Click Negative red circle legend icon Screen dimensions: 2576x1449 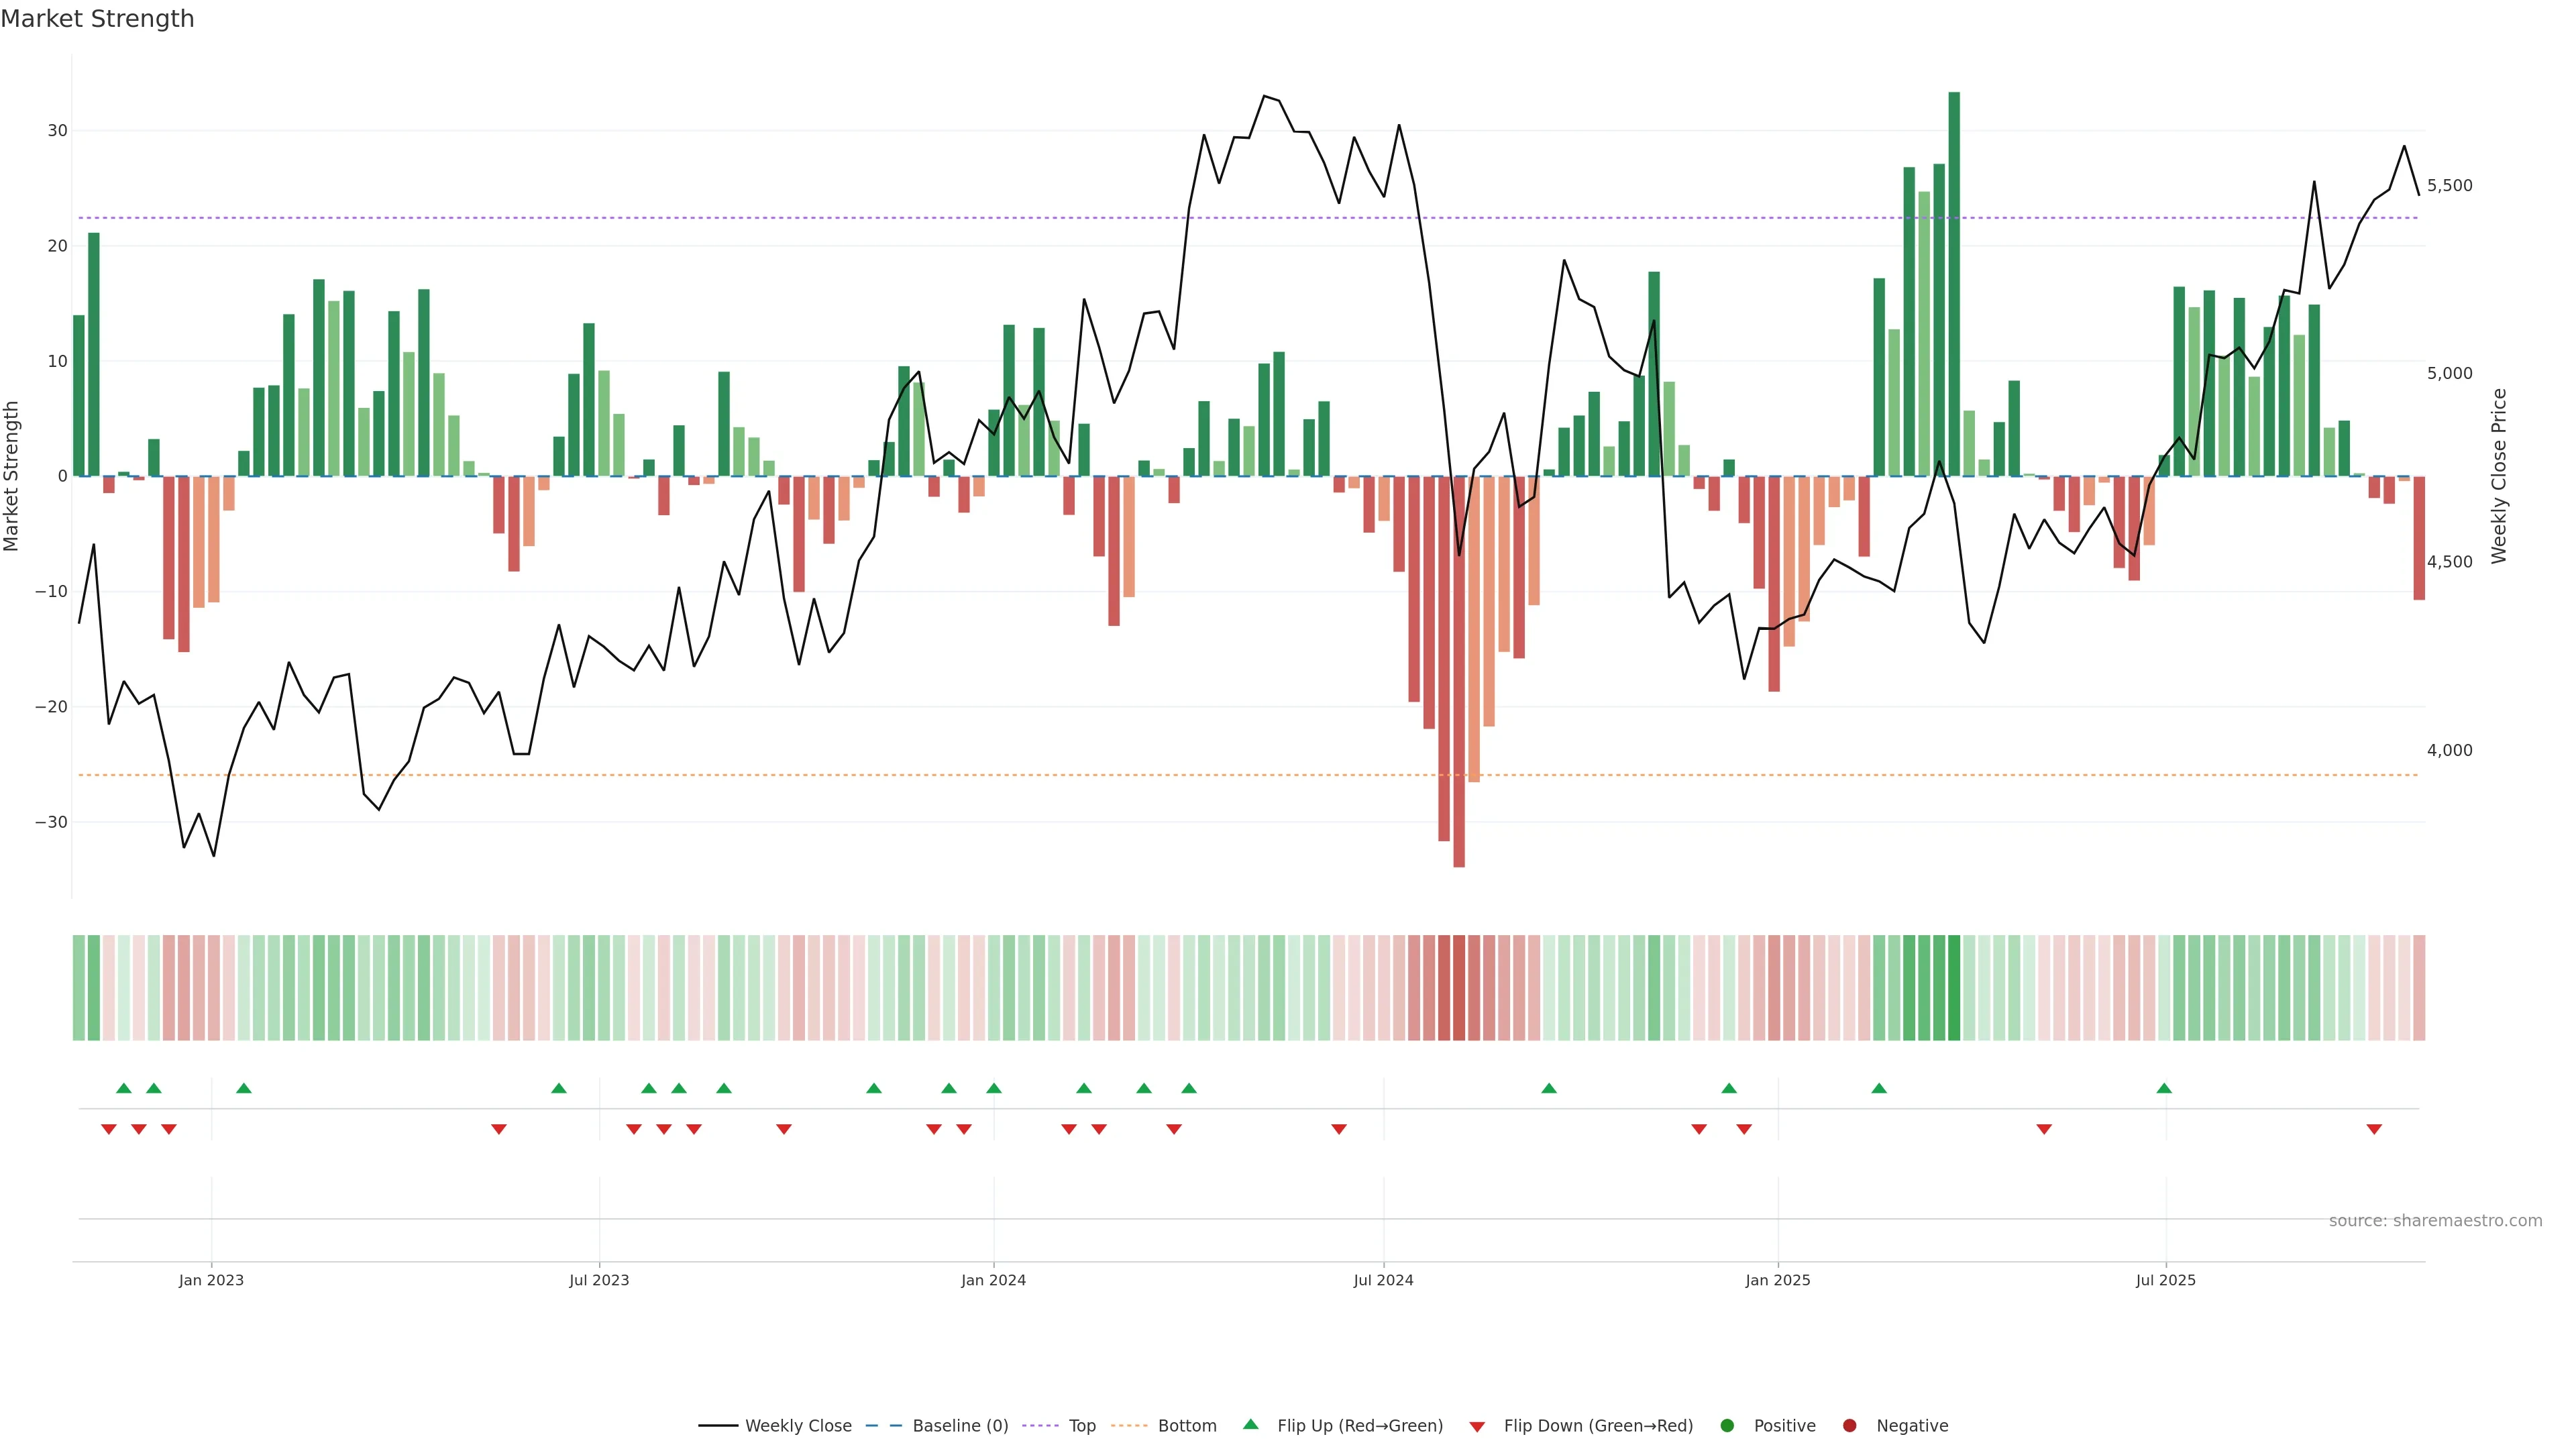coord(1849,1425)
